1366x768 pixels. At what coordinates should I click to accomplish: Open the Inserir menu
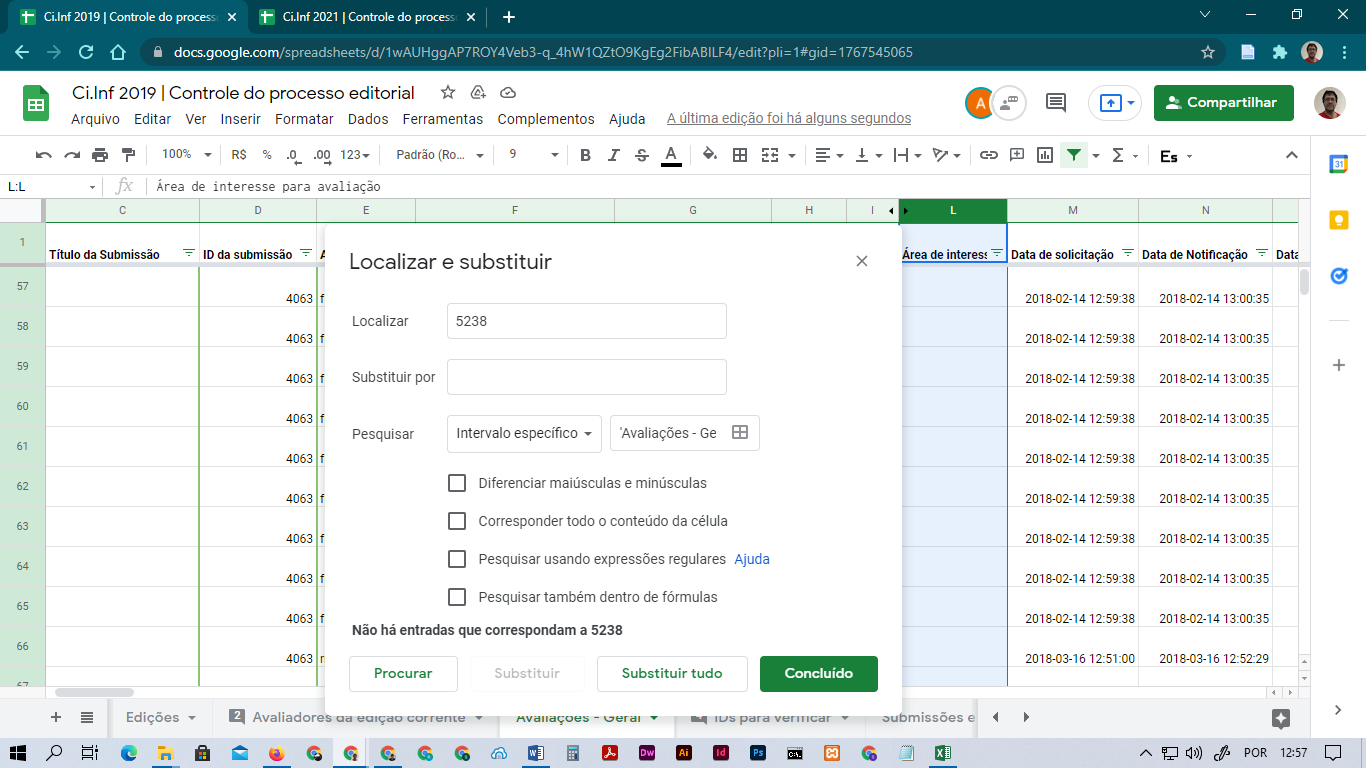241,119
